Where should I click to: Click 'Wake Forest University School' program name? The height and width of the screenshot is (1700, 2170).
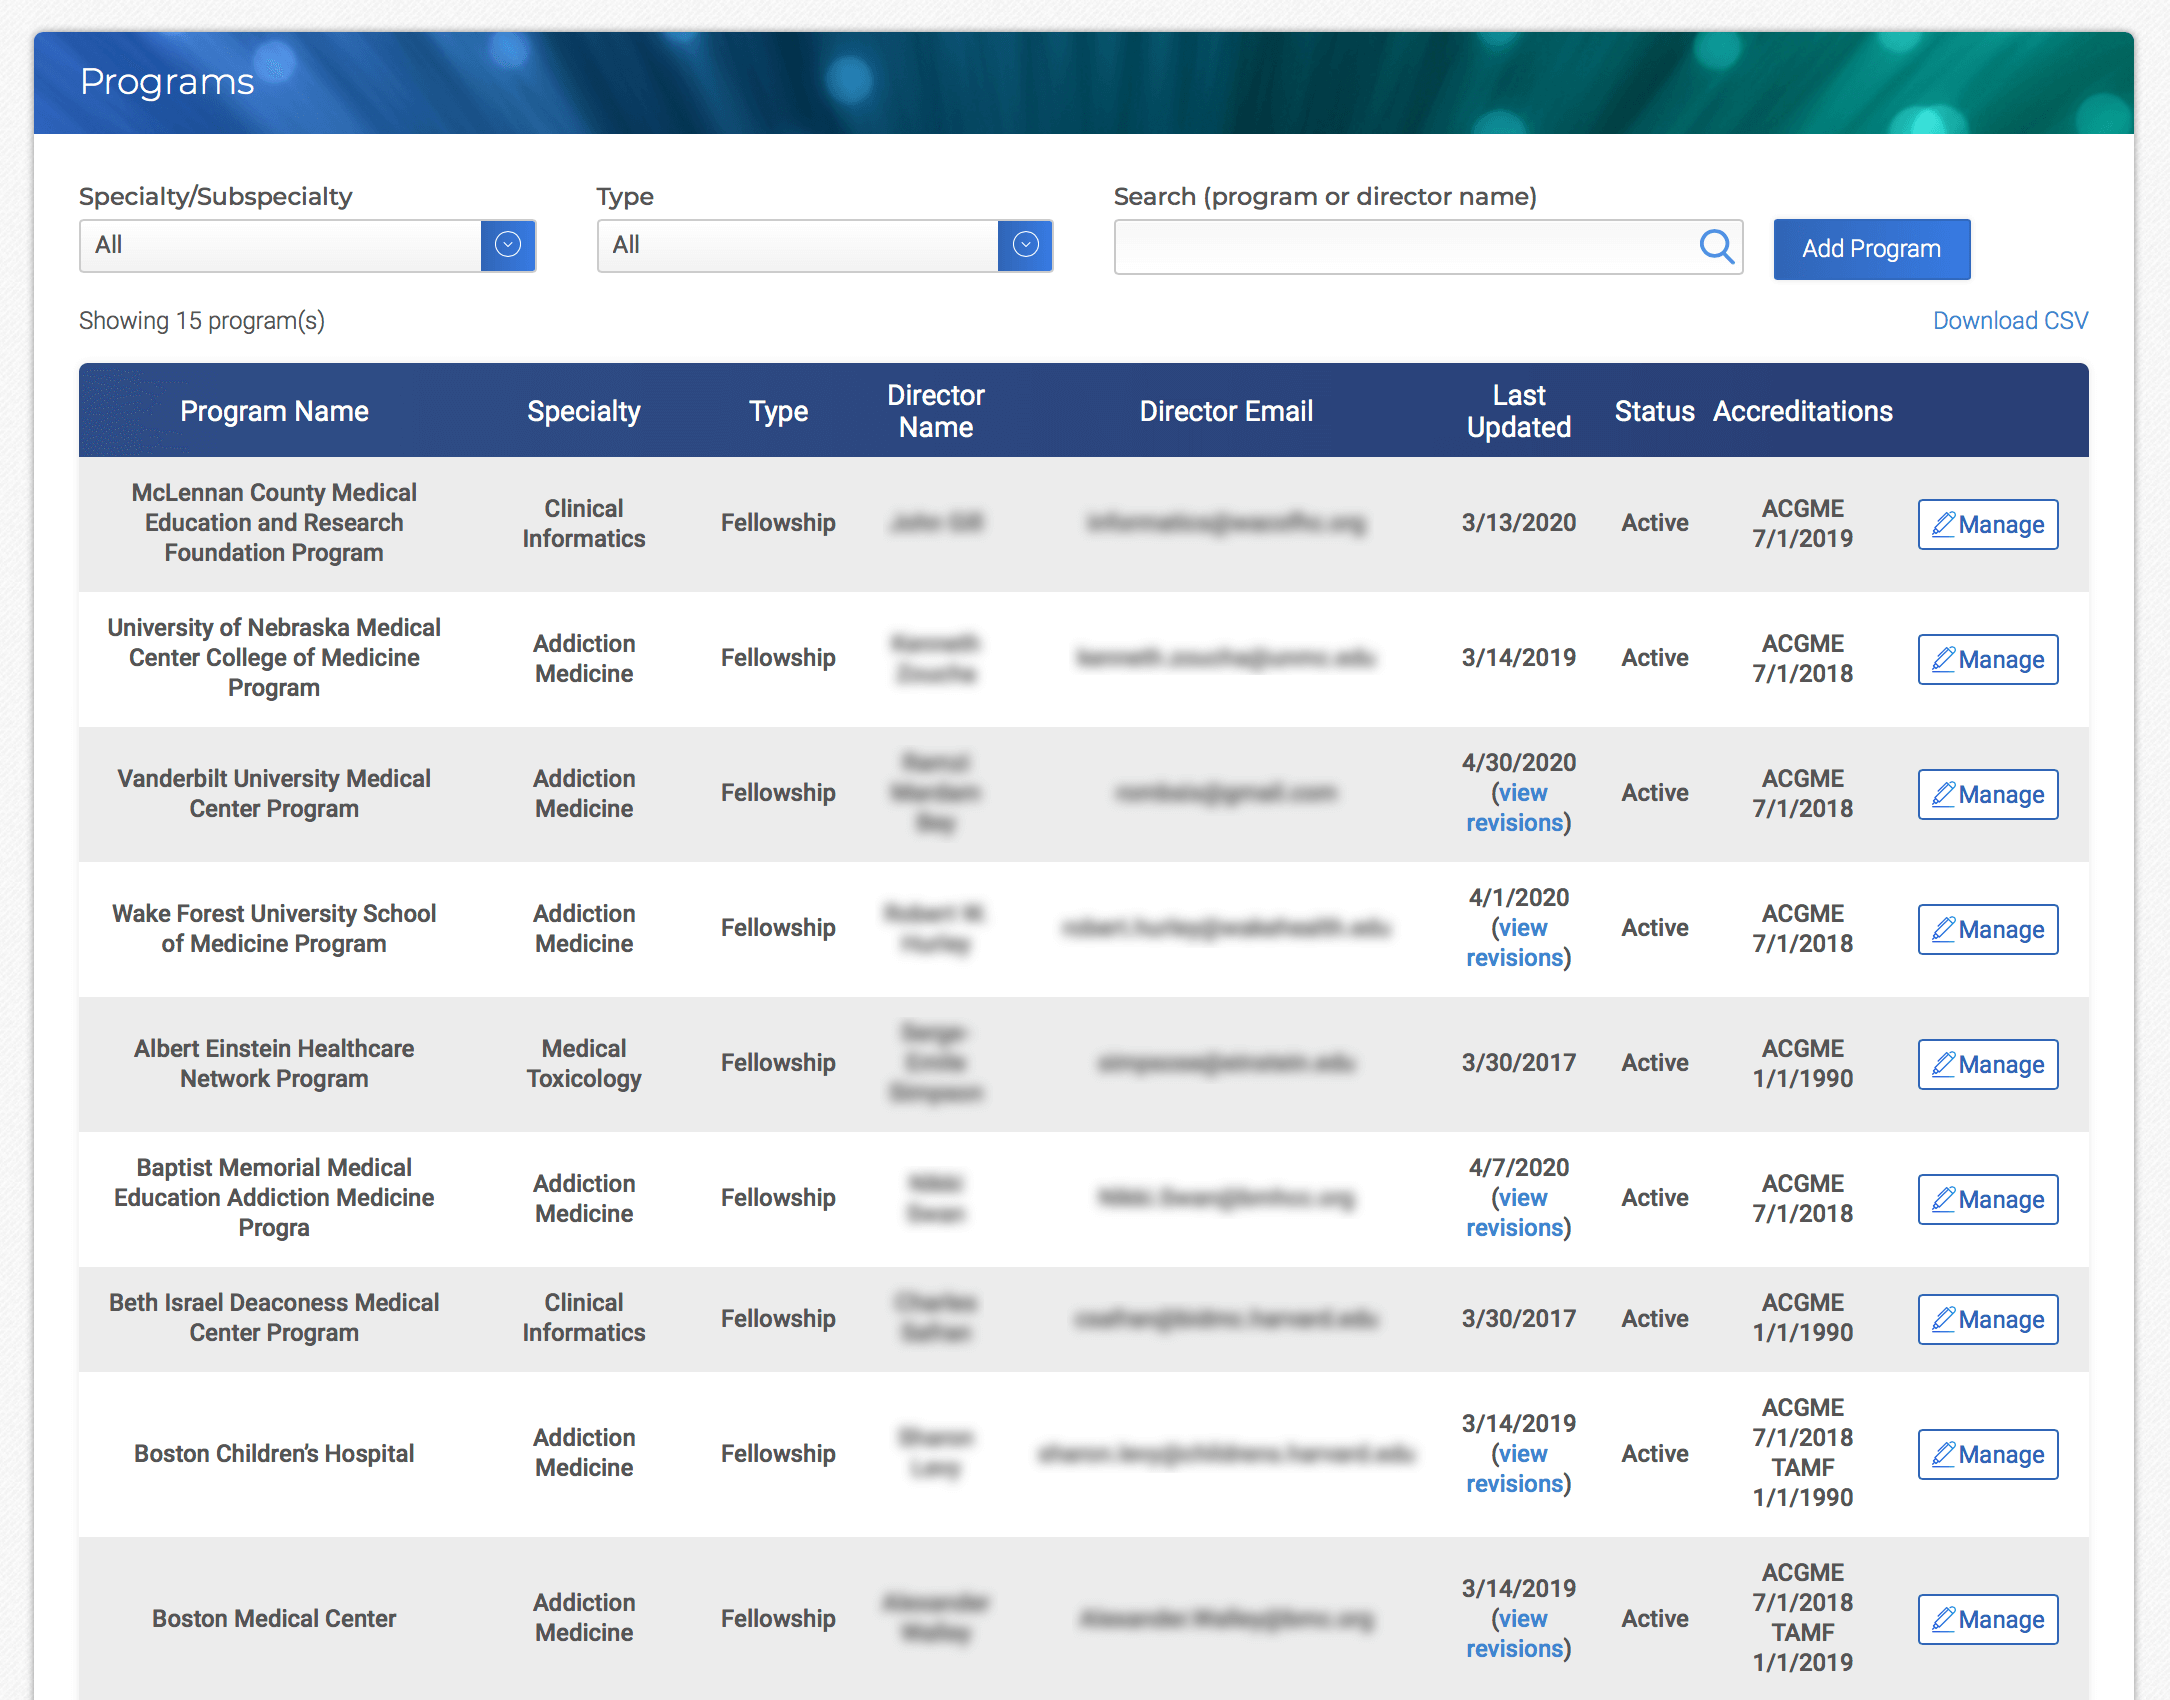(x=274, y=928)
